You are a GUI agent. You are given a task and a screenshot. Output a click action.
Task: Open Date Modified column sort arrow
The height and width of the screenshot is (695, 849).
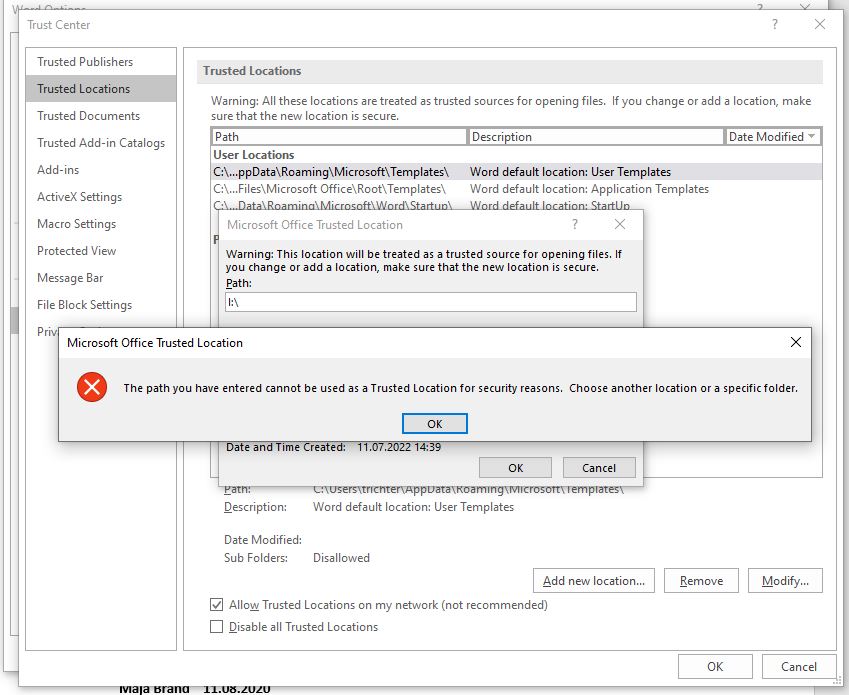[x=811, y=136]
